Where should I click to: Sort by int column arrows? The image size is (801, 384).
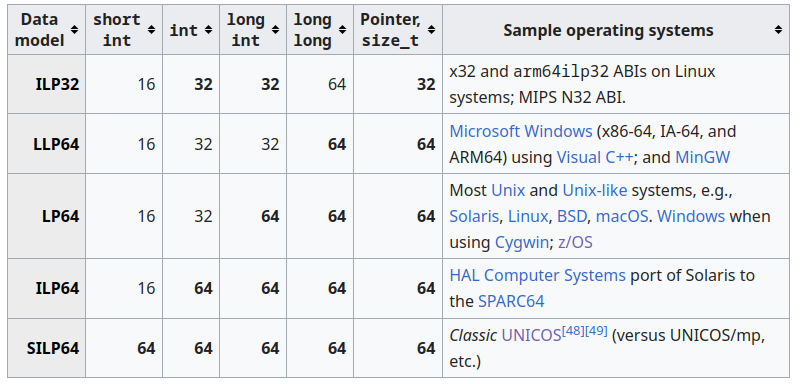pyautogui.click(x=208, y=30)
